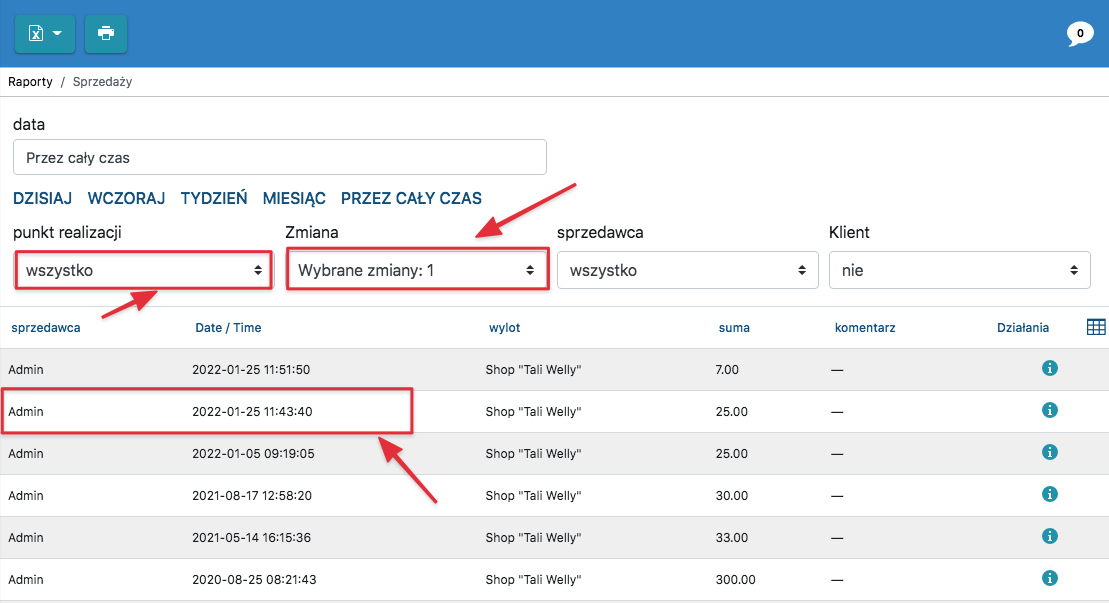The width and height of the screenshot is (1109, 603).
Task: Sort table by the suma column header
Action: tap(734, 328)
